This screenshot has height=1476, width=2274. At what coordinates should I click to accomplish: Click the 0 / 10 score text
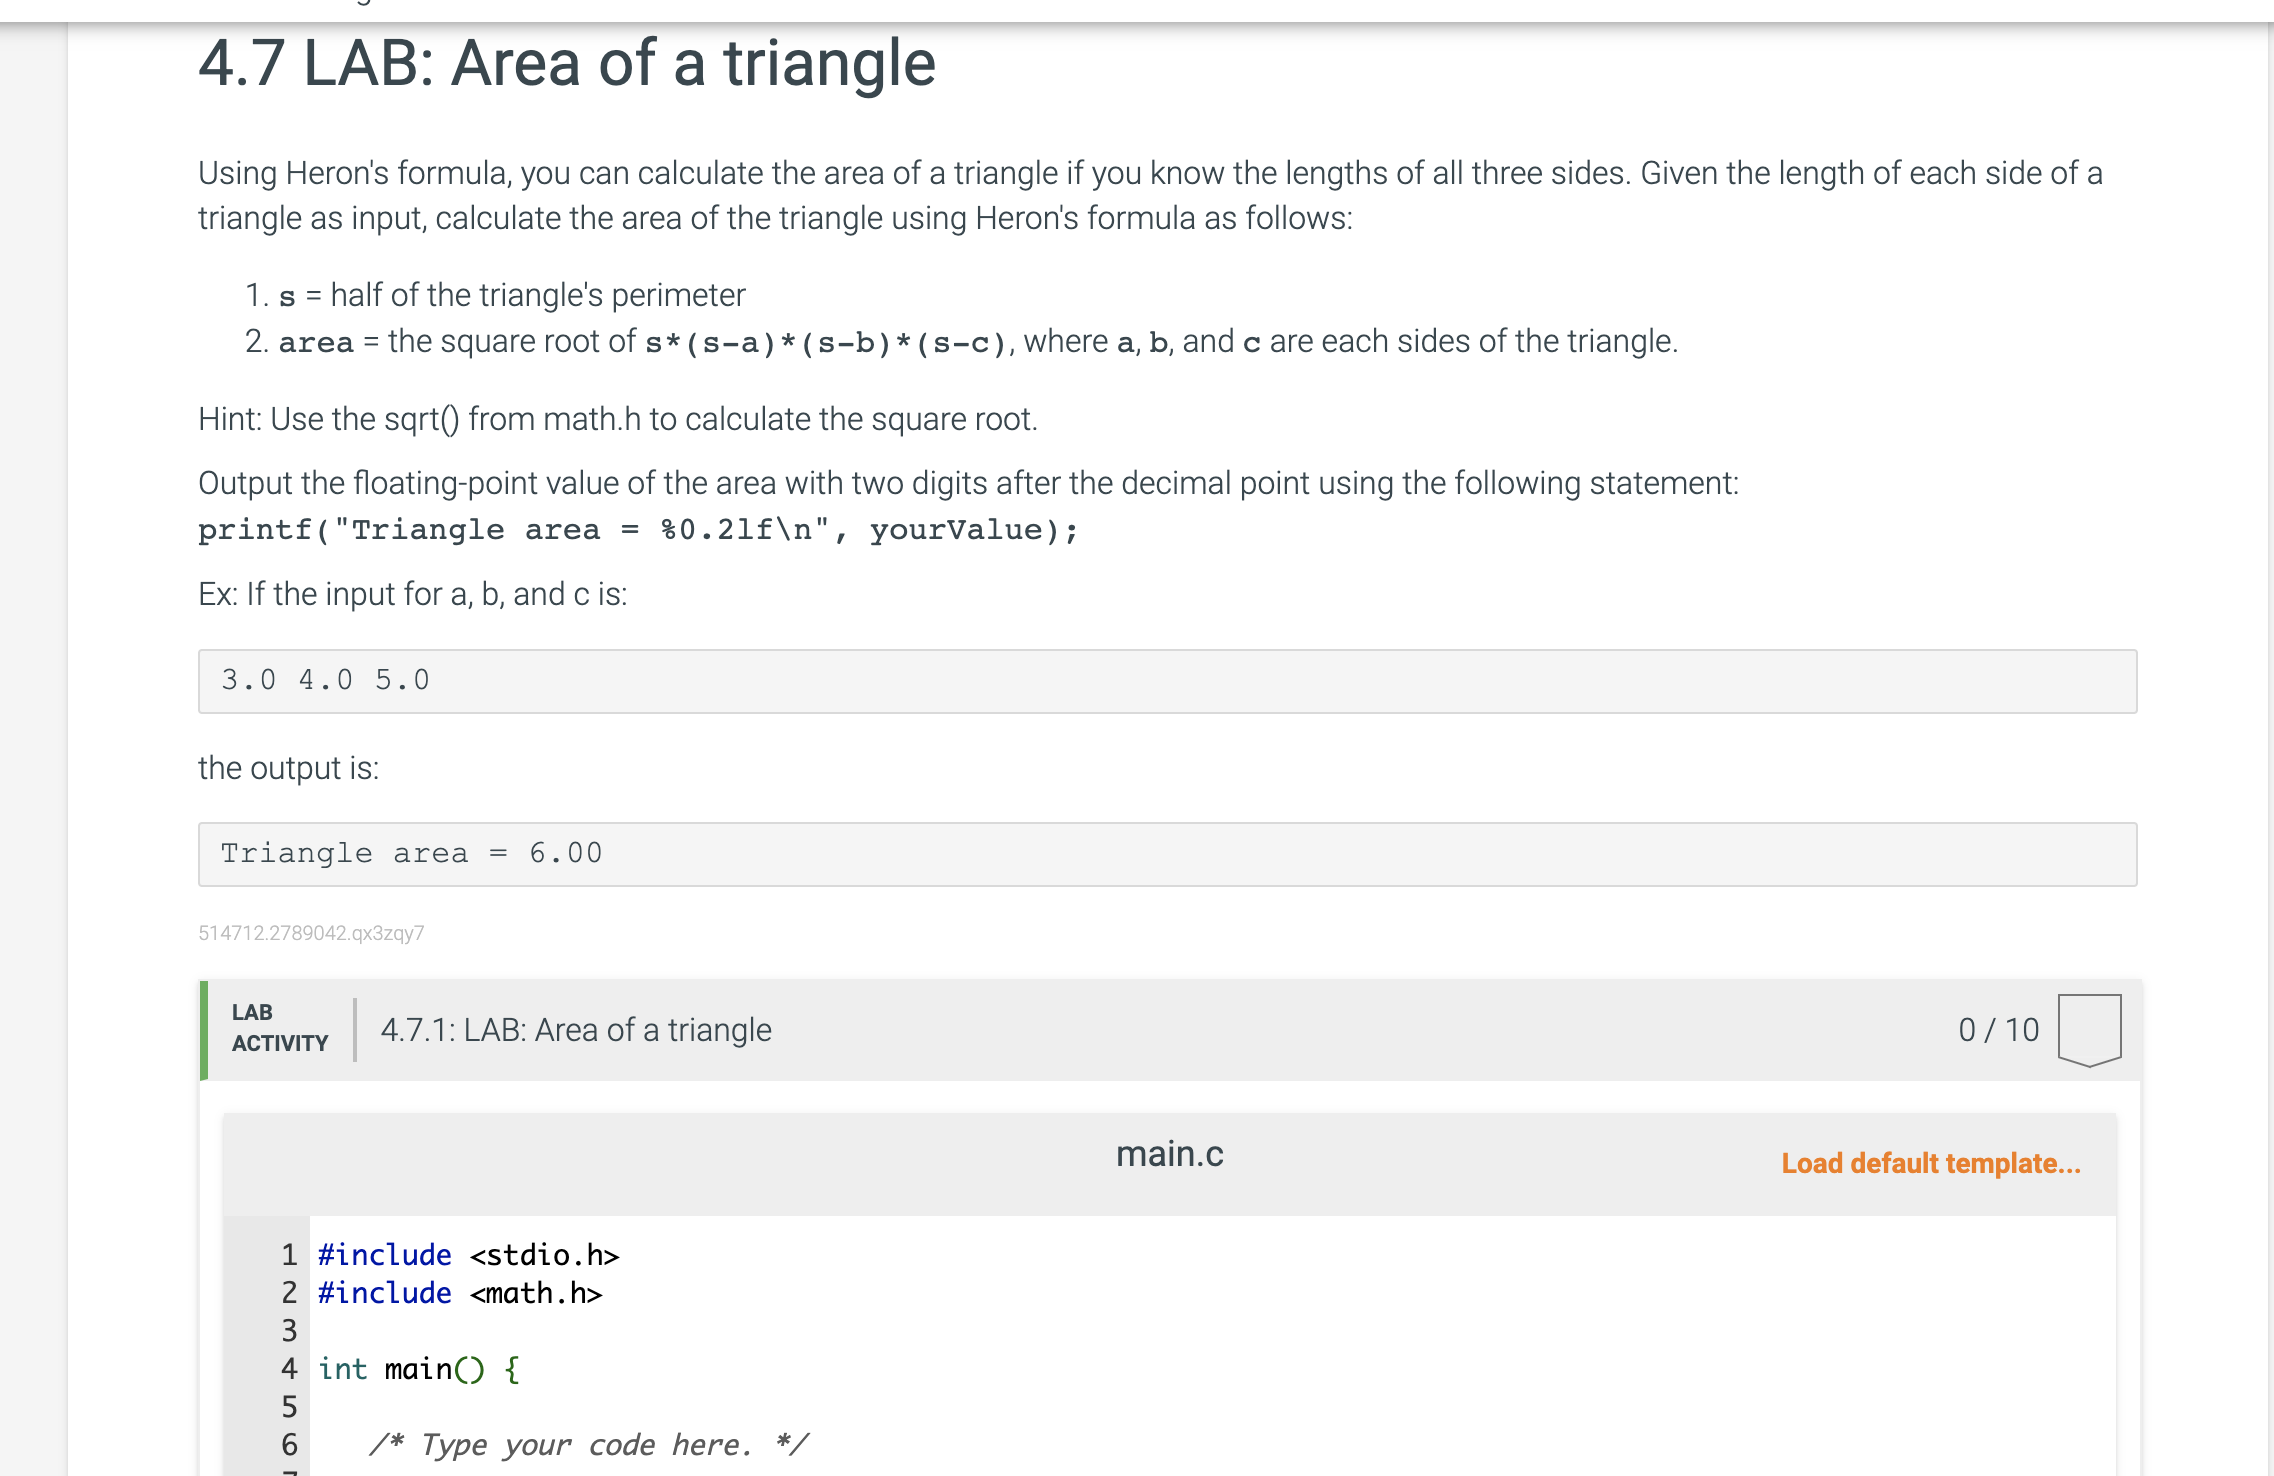[1998, 1030]
